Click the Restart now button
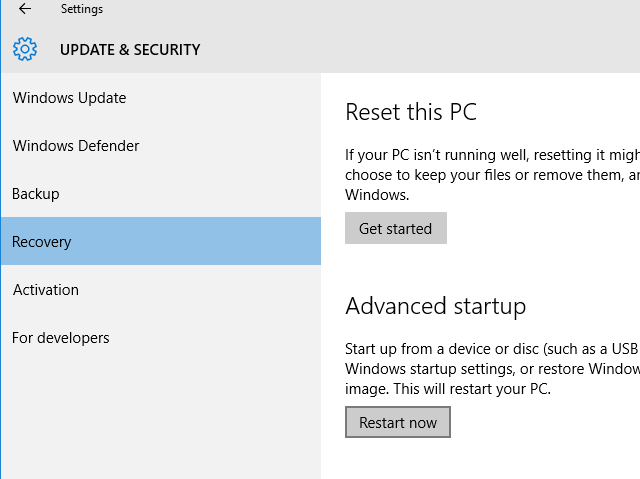640x479 pixels. pos(398,422)
